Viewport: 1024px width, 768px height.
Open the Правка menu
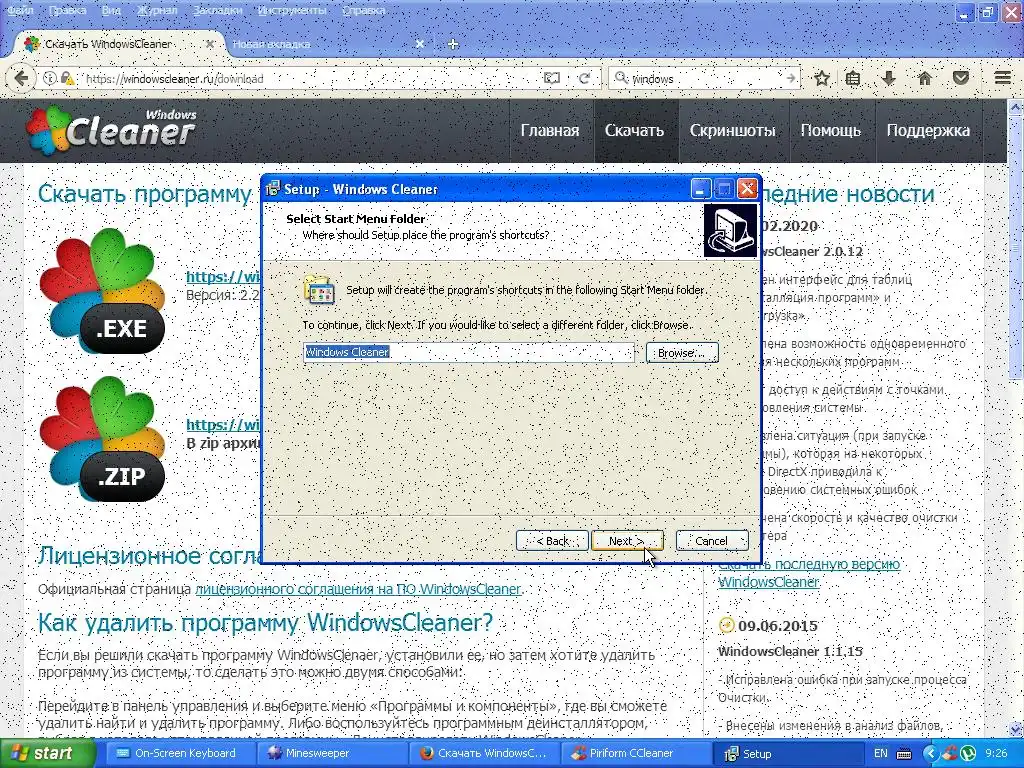67,10
